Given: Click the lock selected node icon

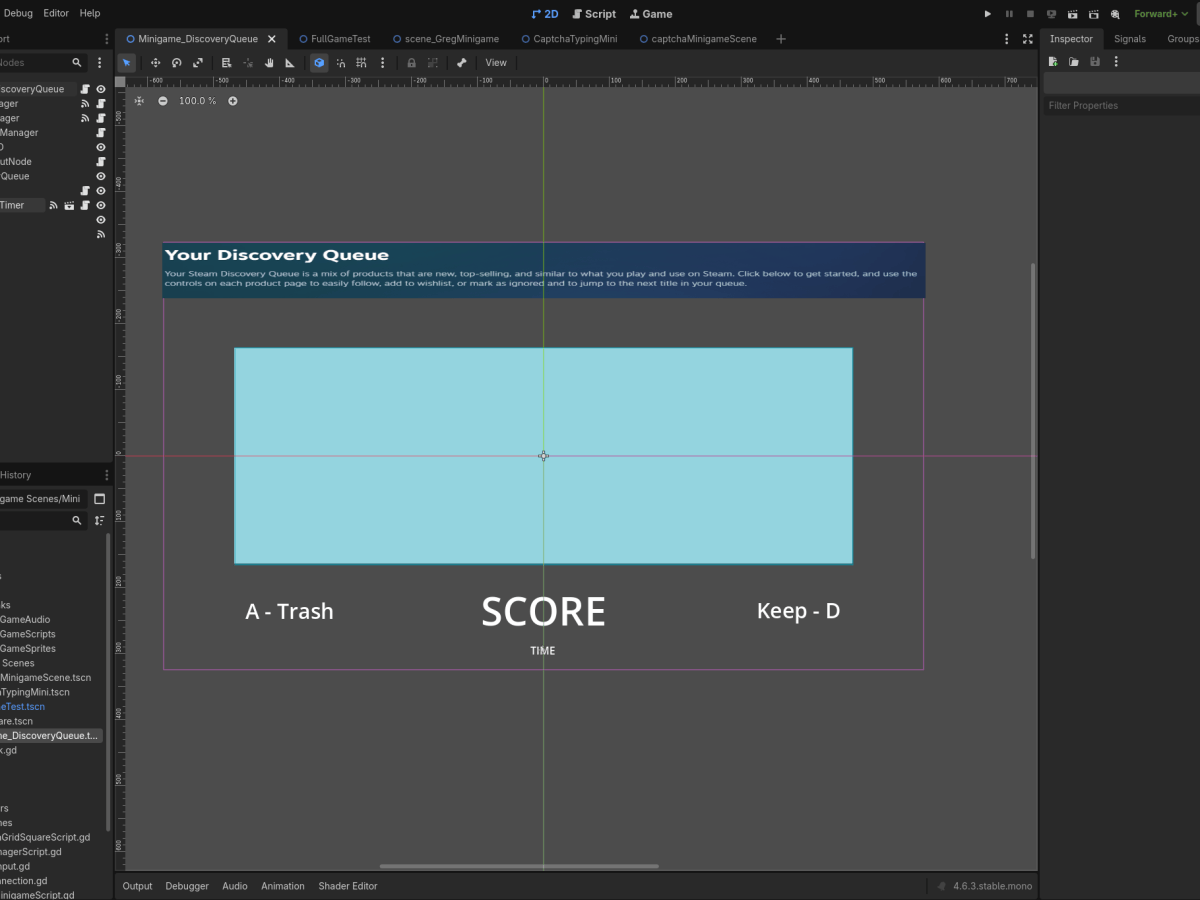Looking at the screenshot, I should 411,62.
